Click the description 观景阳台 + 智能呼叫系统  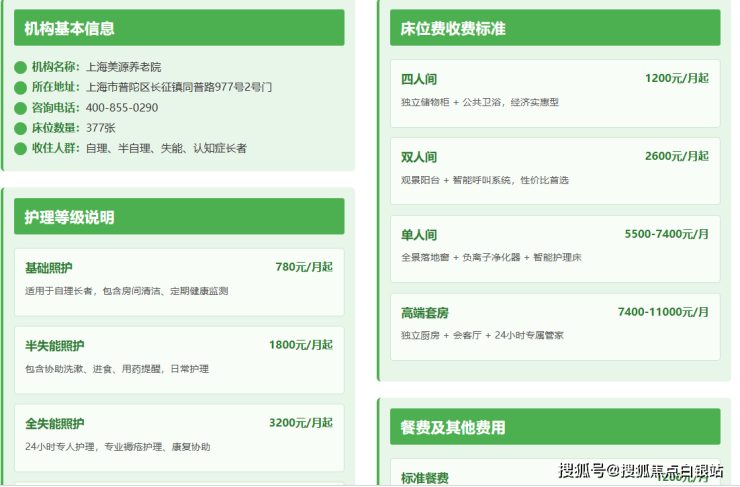coord(455,180)
